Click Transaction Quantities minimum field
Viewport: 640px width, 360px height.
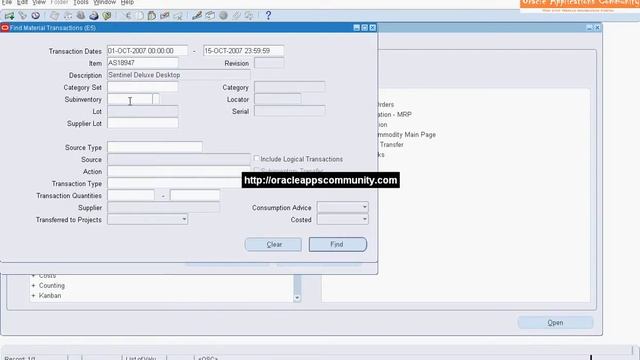coord(131,195)
